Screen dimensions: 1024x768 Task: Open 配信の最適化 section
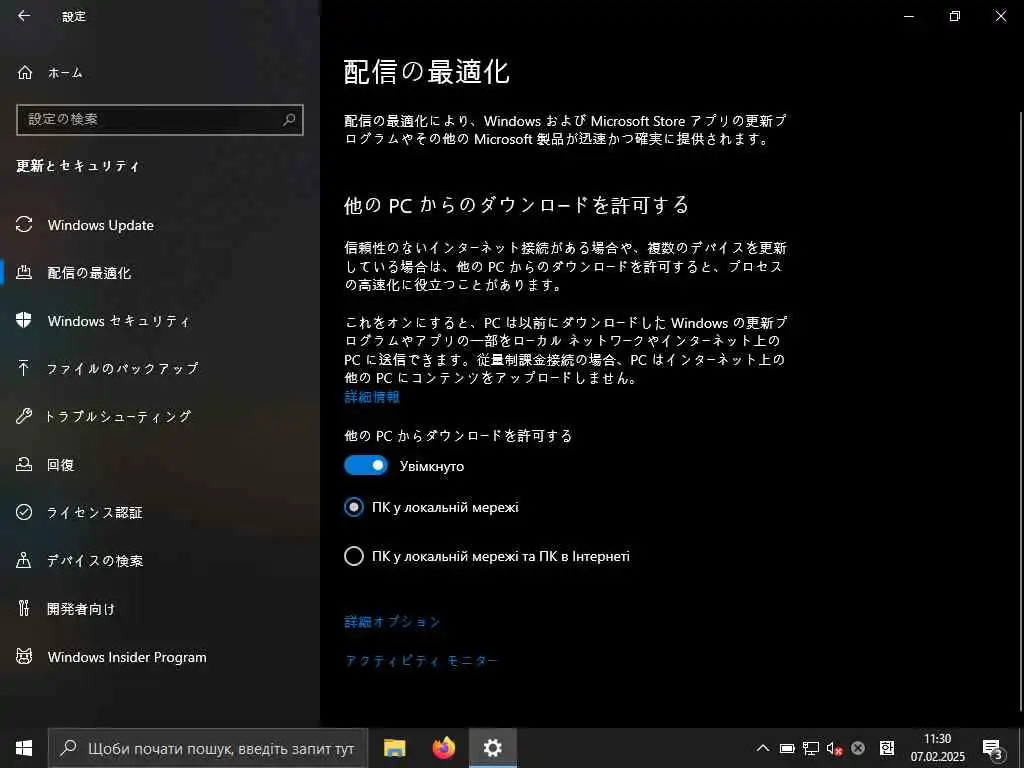(160, 273)
